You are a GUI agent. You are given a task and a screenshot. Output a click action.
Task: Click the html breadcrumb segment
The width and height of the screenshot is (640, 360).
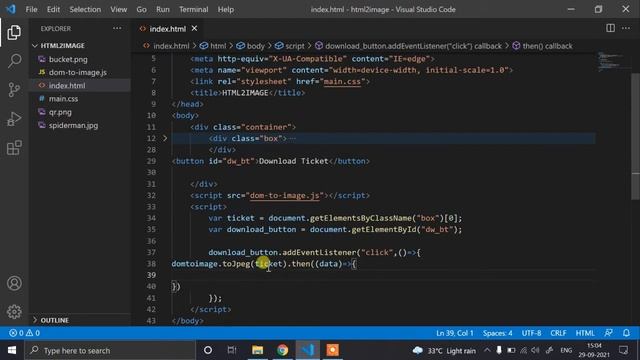coord(218,46)
